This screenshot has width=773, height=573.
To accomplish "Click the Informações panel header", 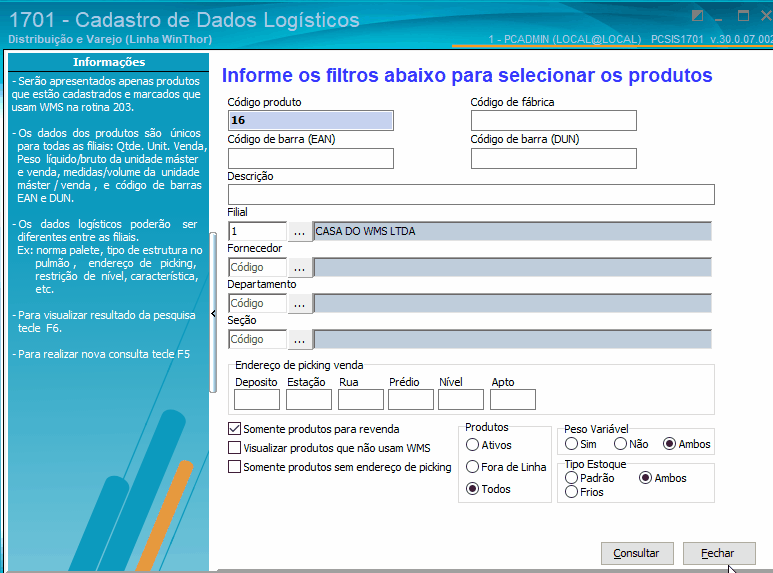I will (108, 62).
